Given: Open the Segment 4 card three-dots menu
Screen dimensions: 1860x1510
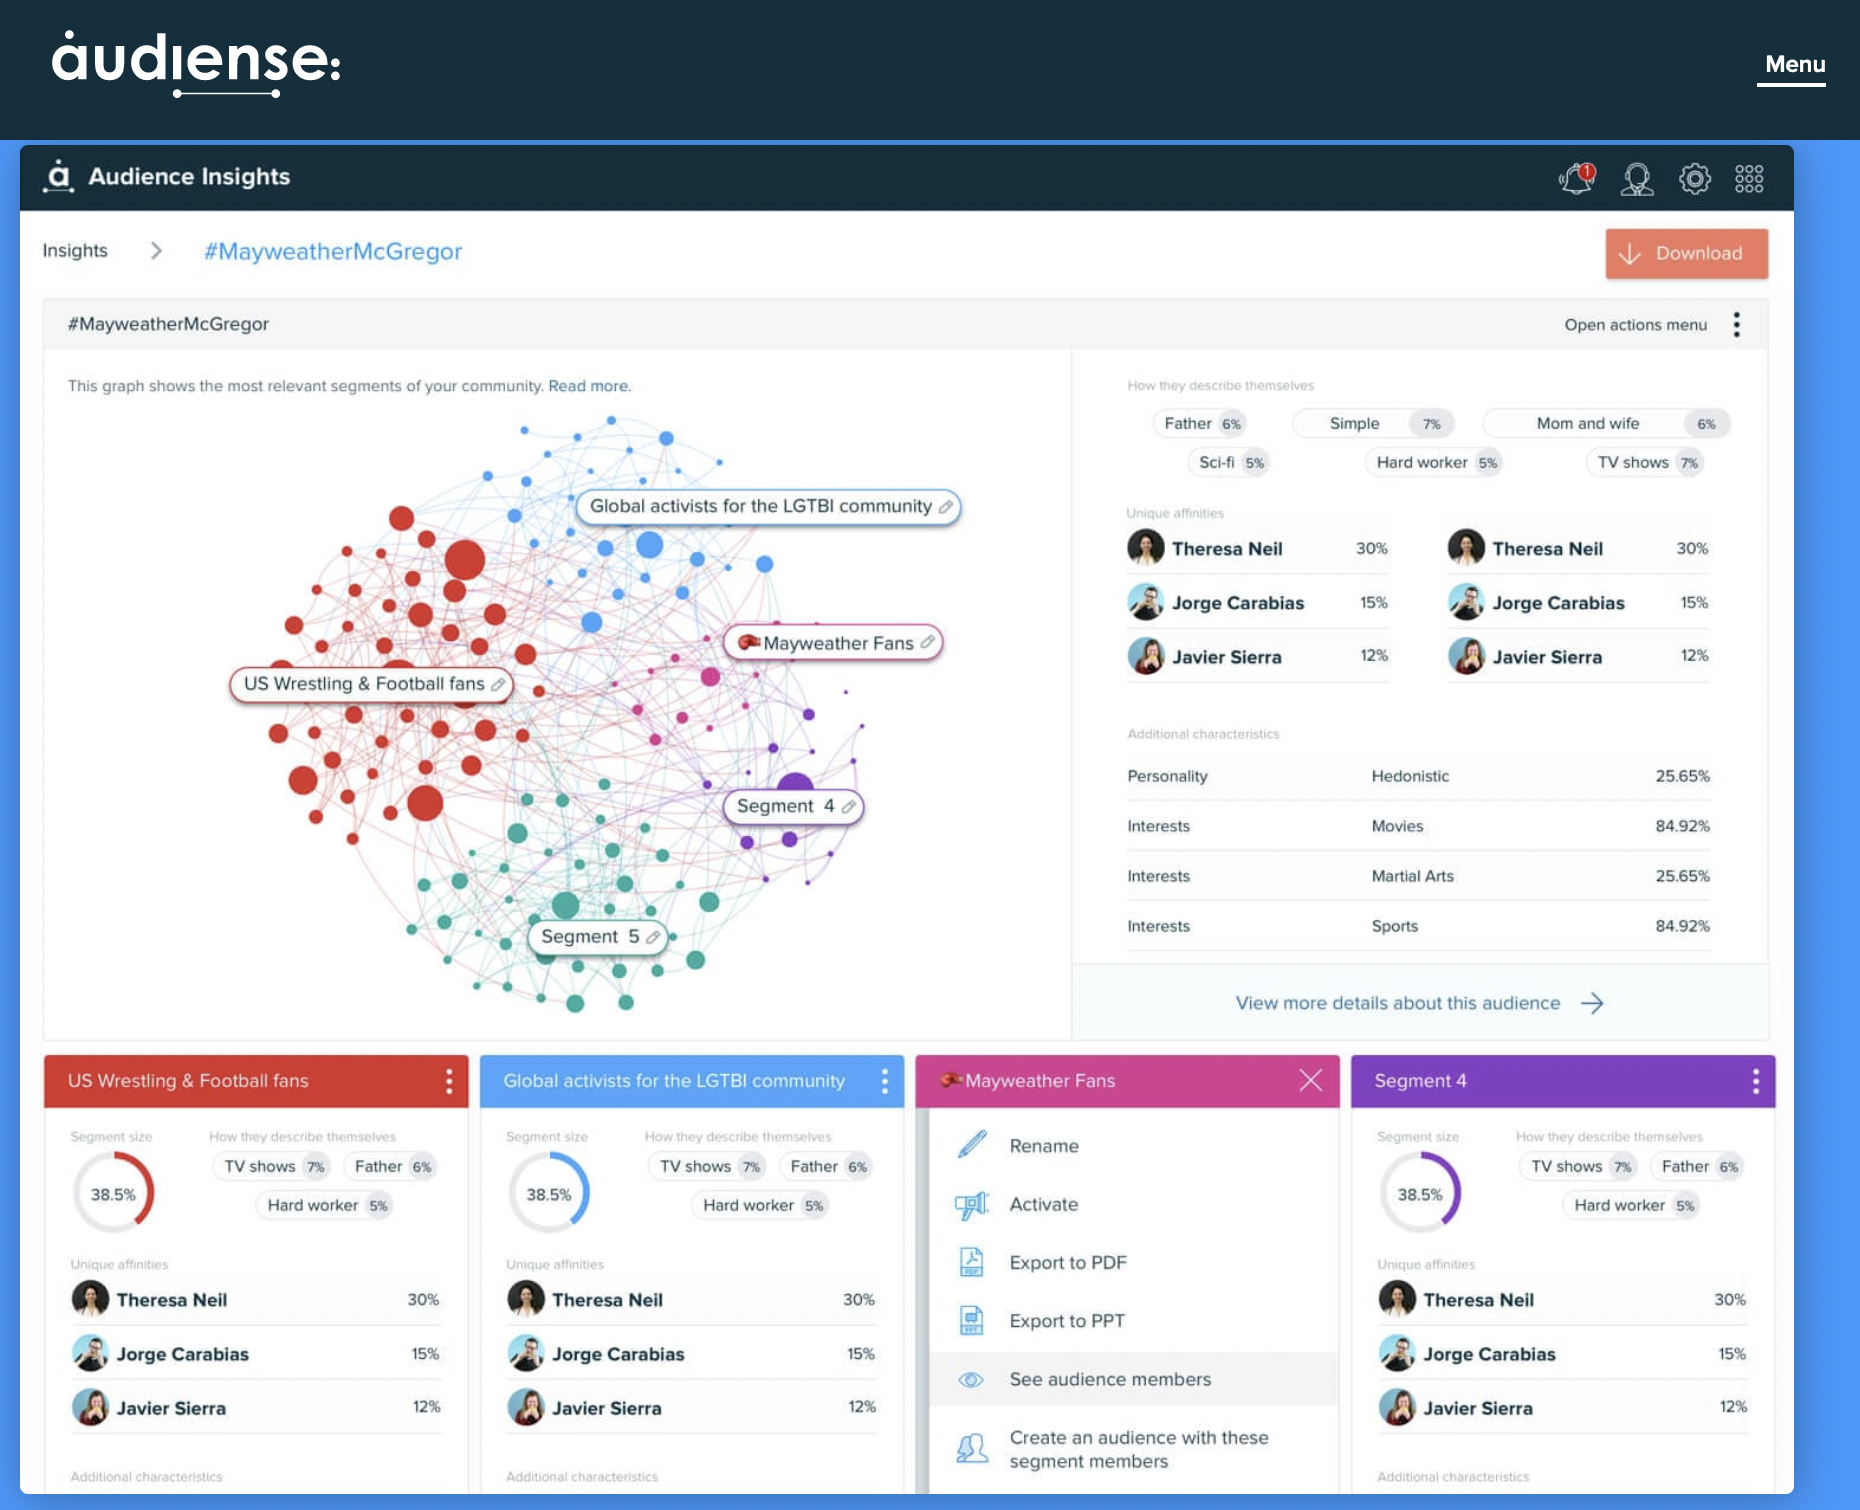Looking at the screenshot, I should pyautogui.click(x=1756, y=1081).
